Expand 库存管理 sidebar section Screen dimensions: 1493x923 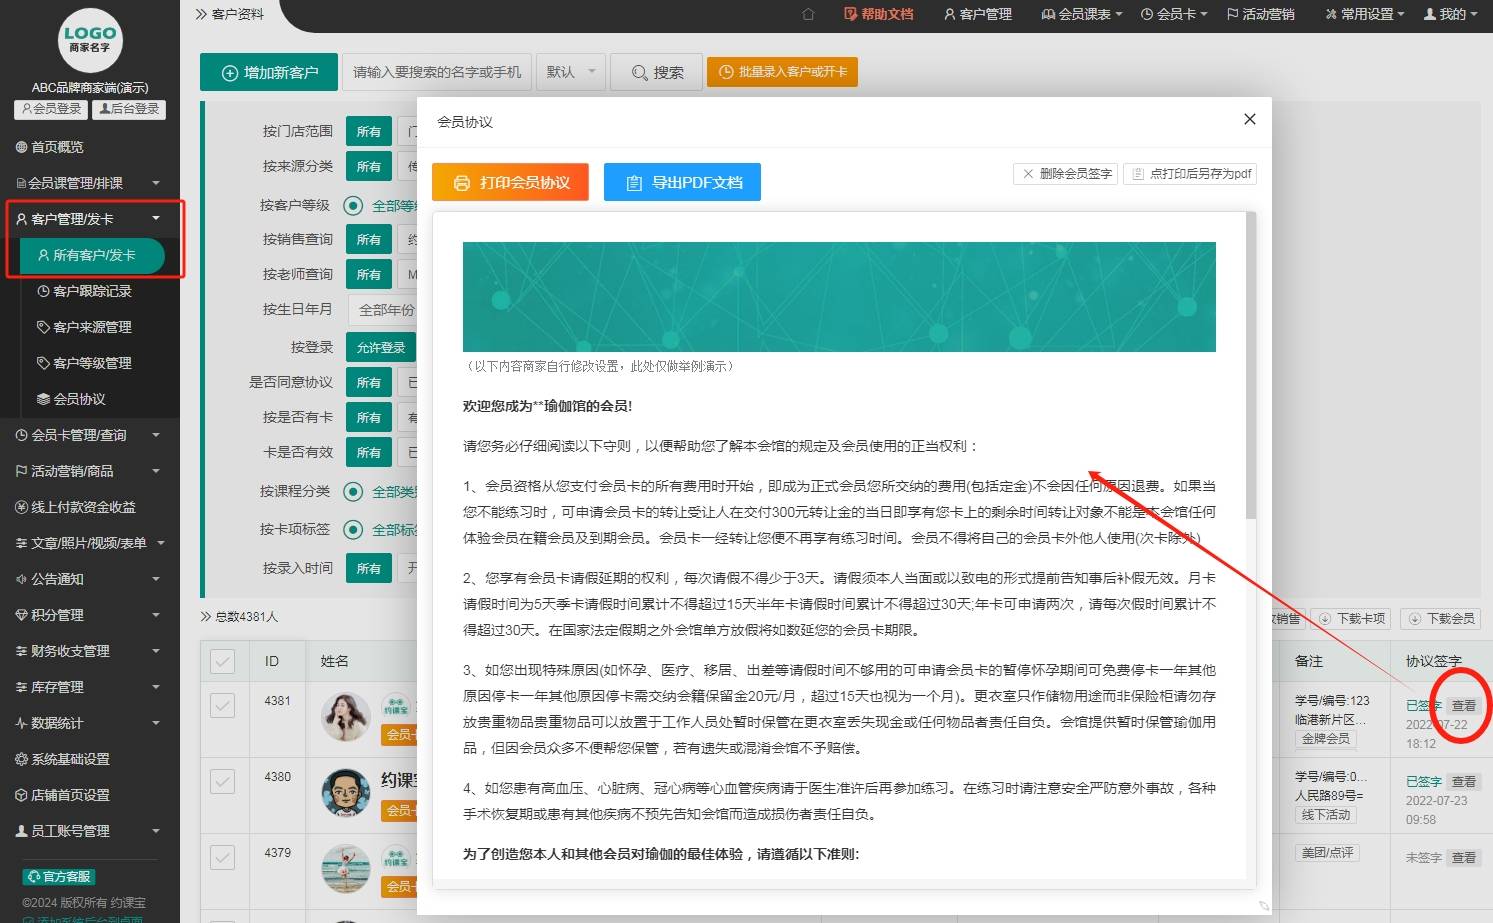90,687
